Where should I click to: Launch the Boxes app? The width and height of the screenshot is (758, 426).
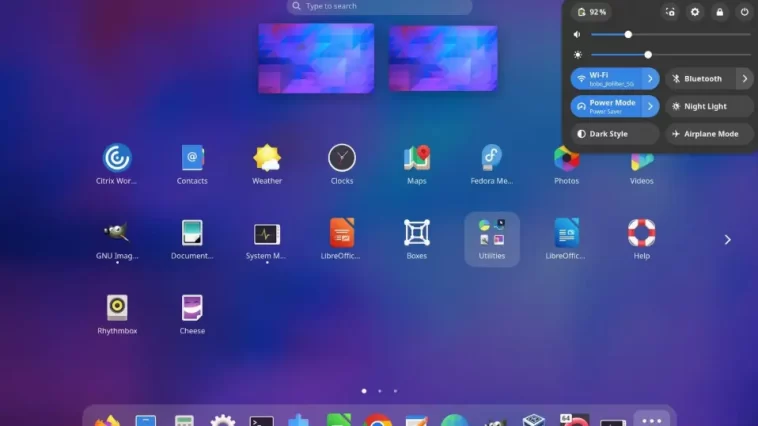coord(417,239)
